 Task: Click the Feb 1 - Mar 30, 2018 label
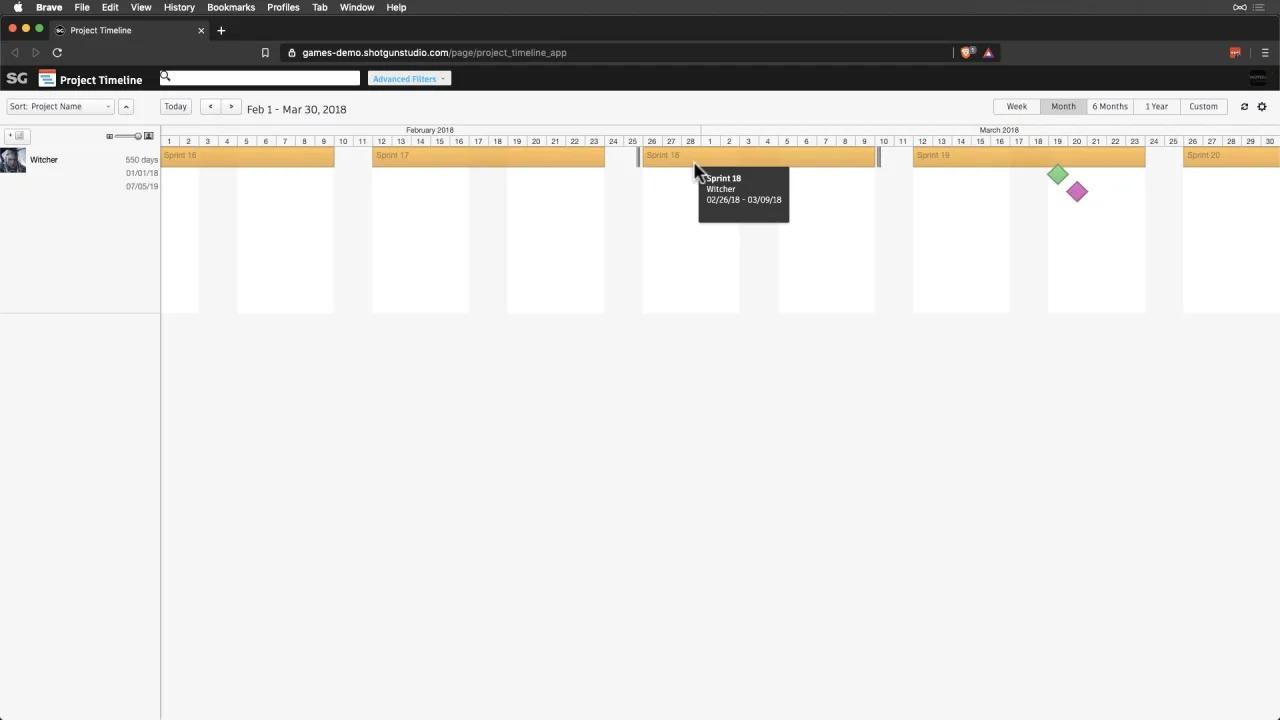coord(297,109)
